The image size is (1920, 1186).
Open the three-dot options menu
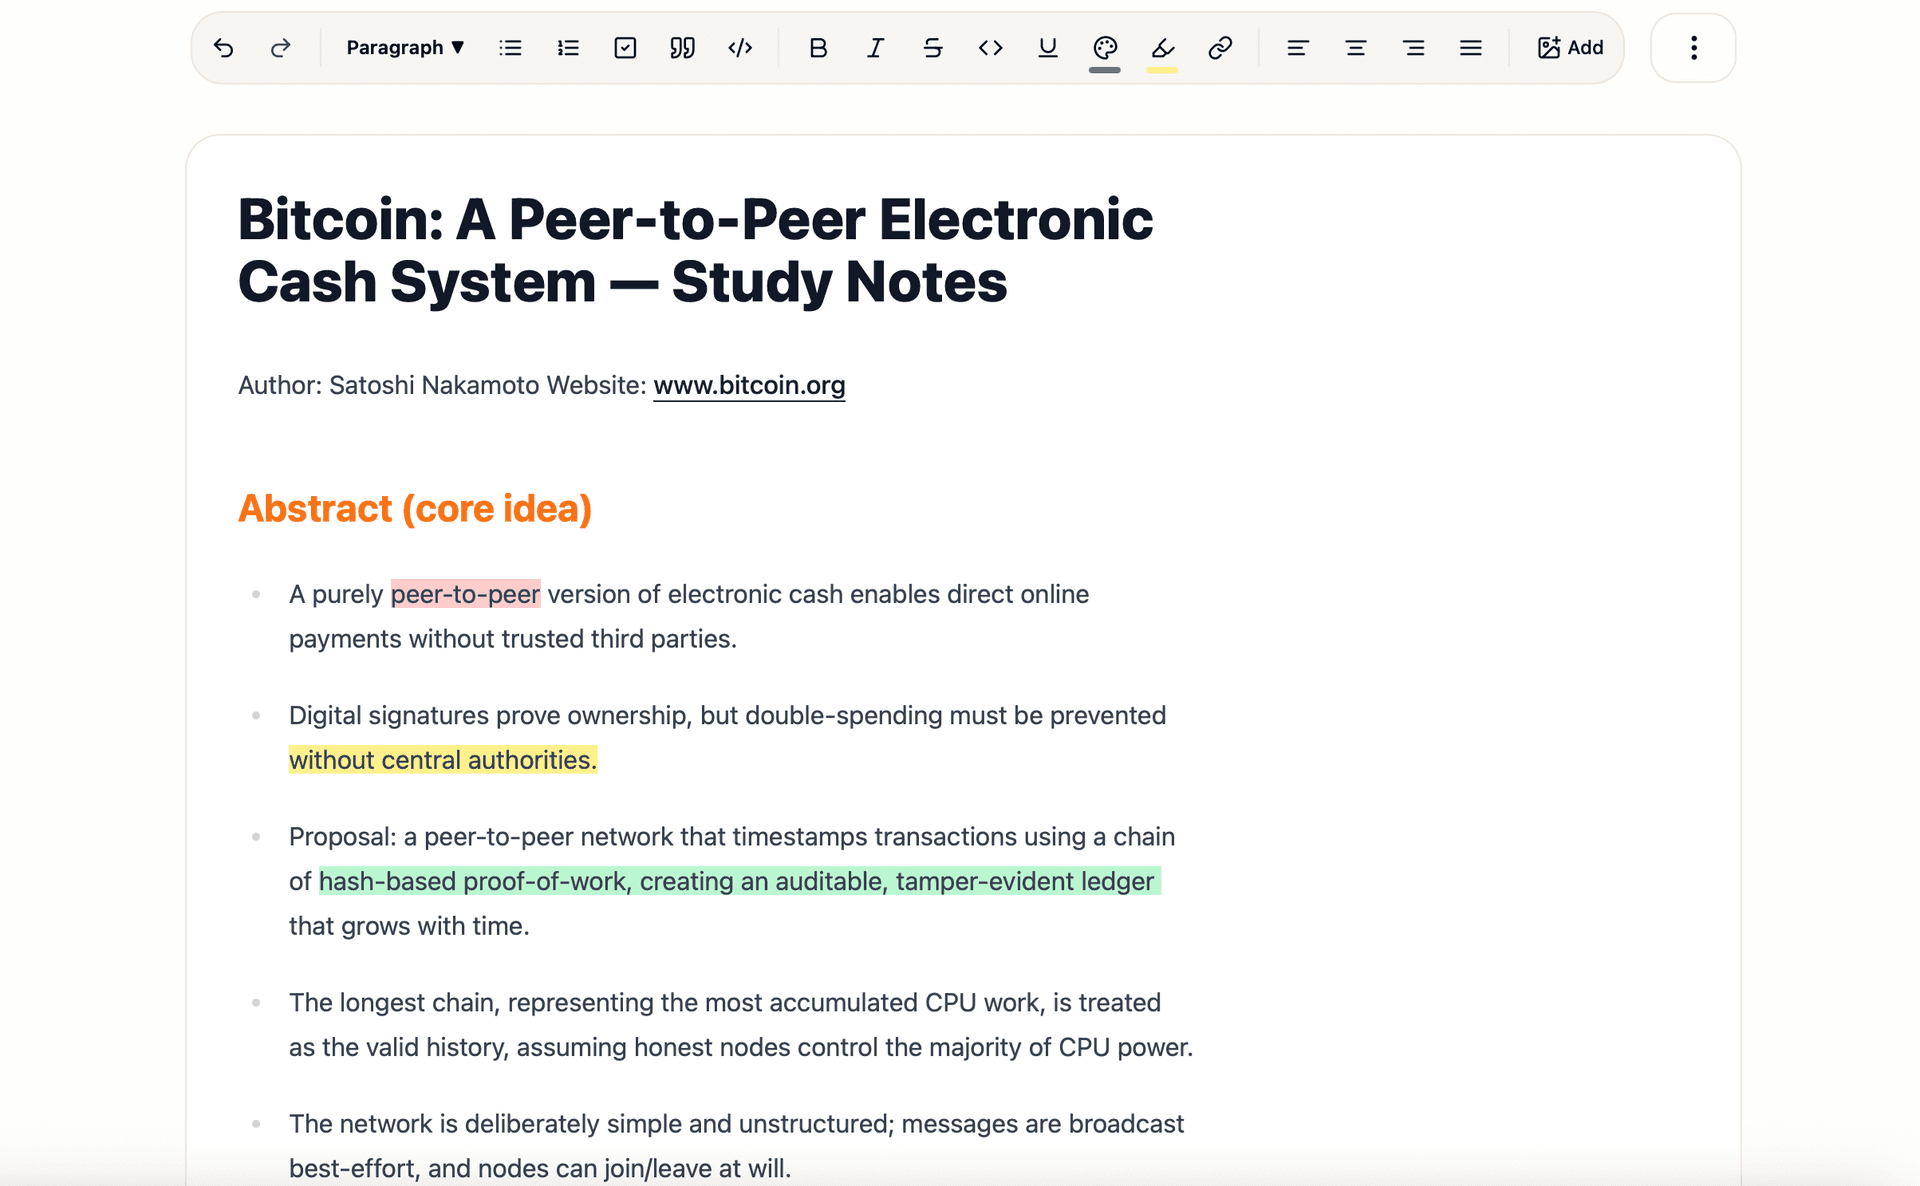point(1692,47)
